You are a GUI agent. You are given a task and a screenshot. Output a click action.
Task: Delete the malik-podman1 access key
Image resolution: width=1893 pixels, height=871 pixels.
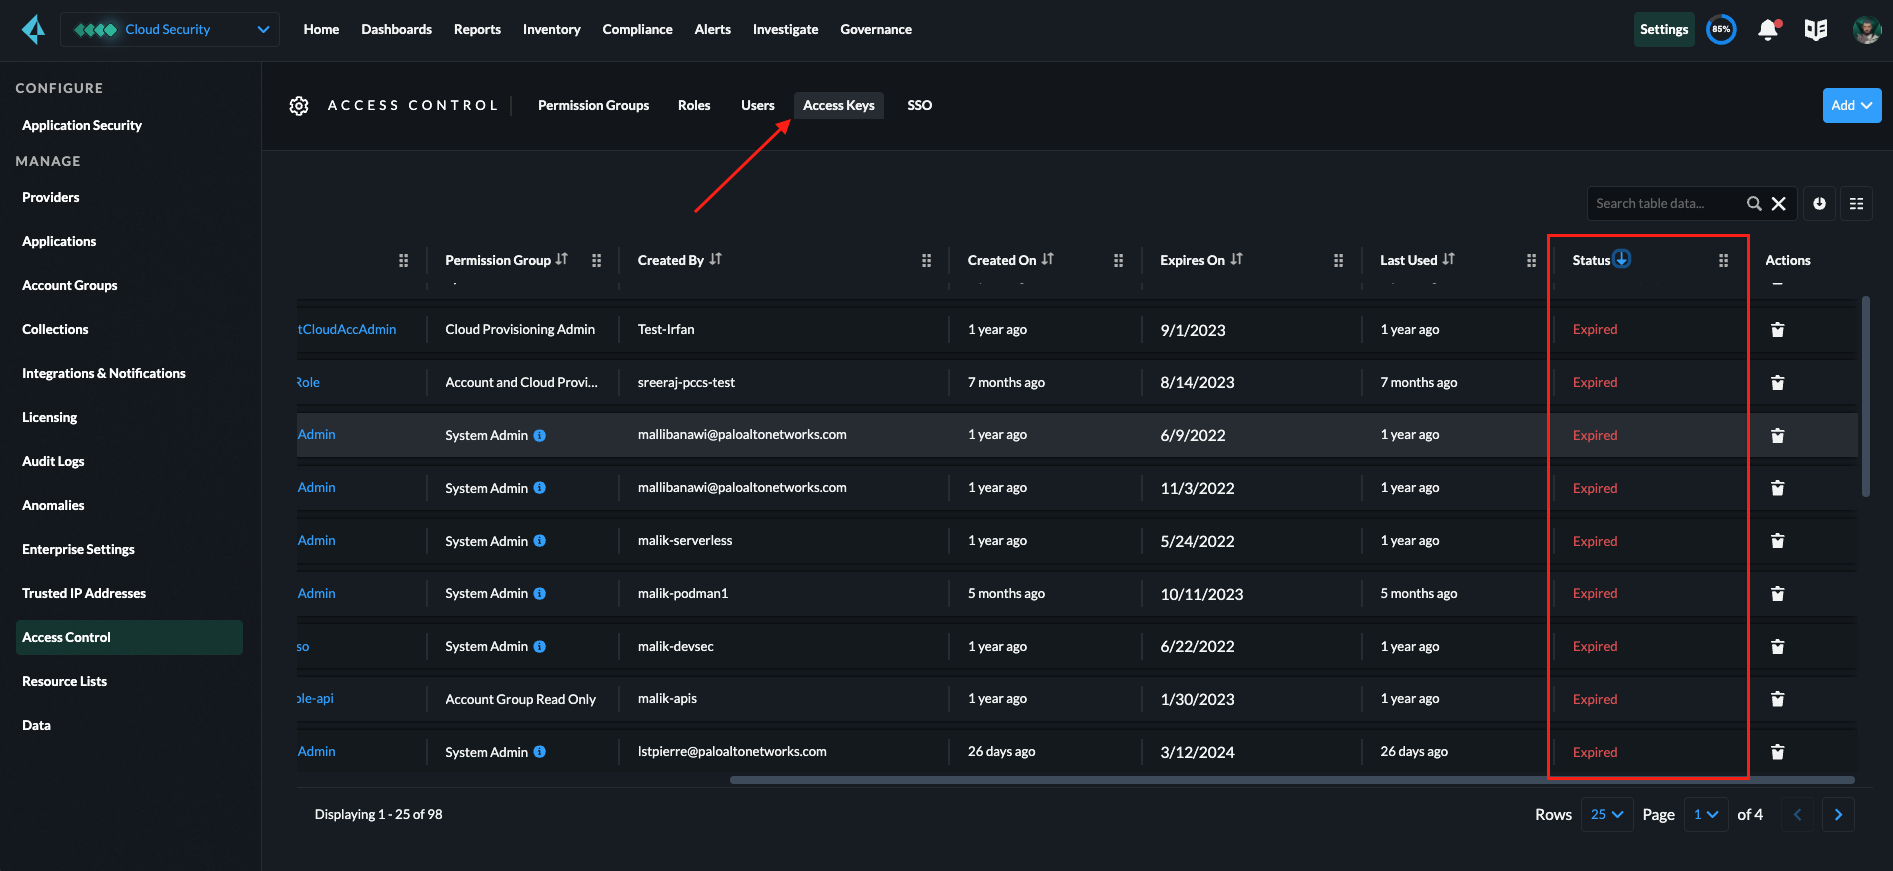tap(1777, 593)
